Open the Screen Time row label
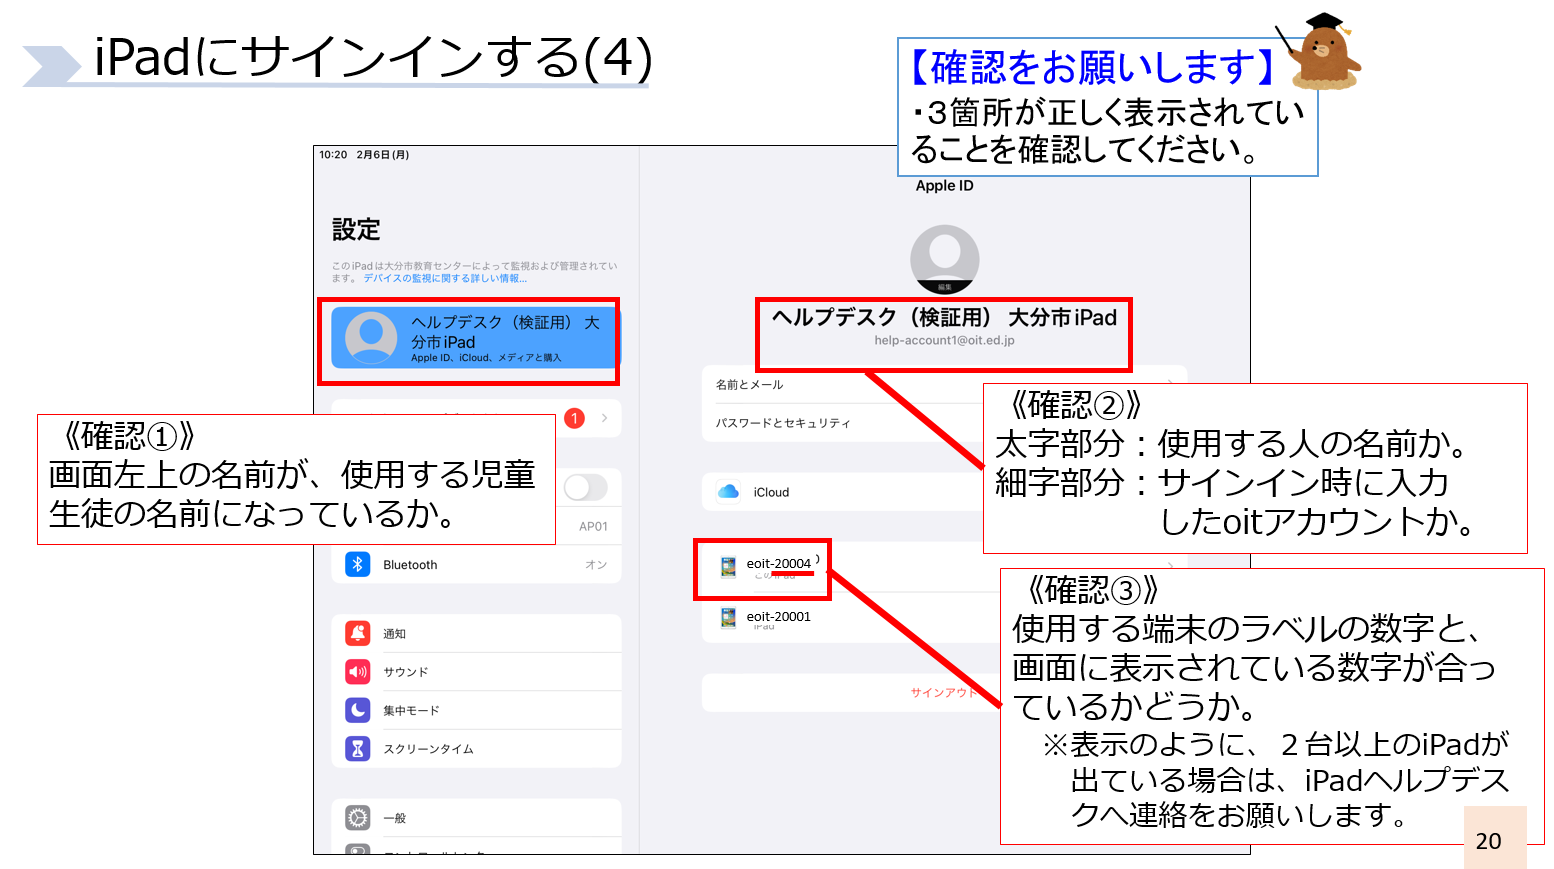The image size is (1554, 869). tap(428, 749)
